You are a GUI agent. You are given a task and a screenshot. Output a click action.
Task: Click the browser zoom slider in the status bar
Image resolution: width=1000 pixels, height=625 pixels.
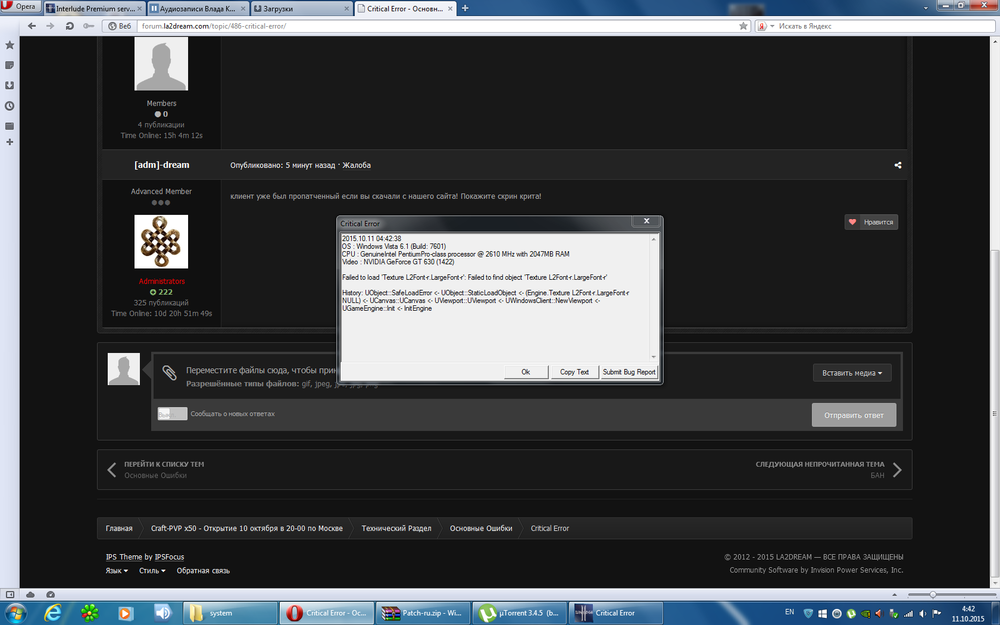click(x=932, y=594)
